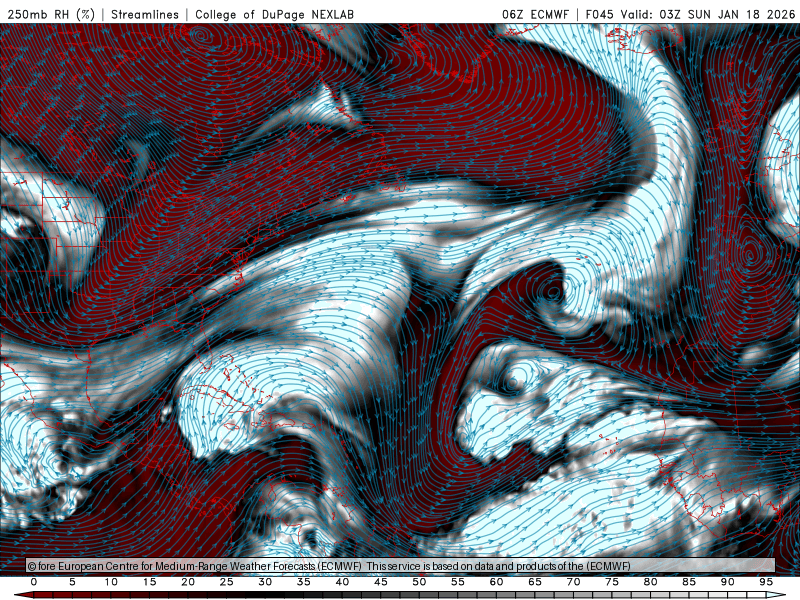800x600 pixels.
Task: Click the '5' label on the RH scale
Action: (72, 582)
